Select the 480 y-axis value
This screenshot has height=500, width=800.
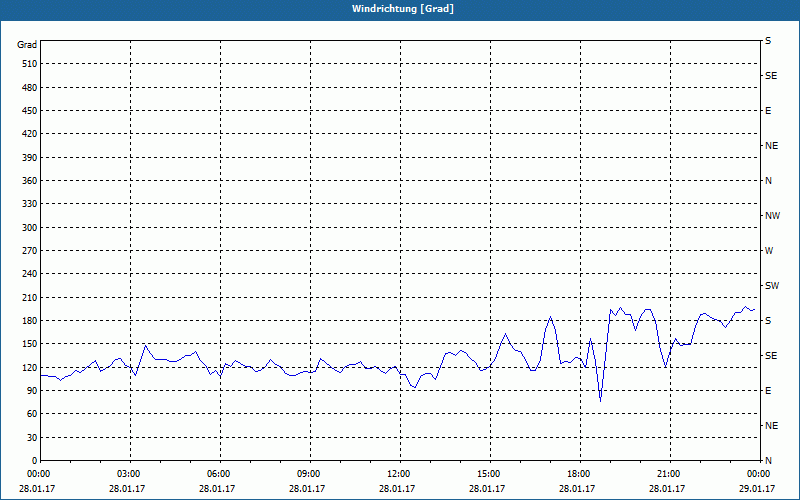(30, 88)
